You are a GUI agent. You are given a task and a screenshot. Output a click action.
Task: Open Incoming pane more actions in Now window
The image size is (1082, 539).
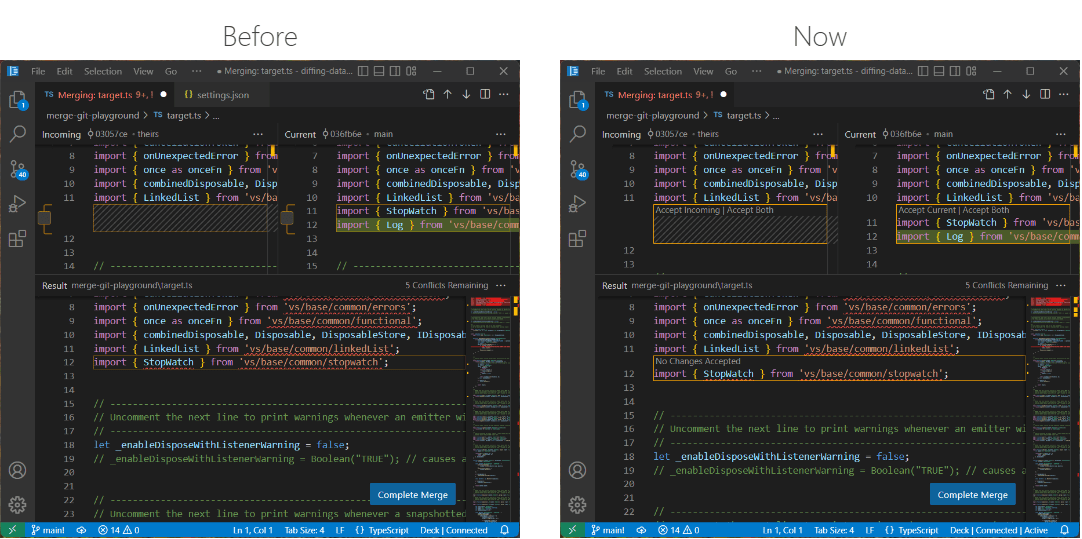(x=818, y=134)
